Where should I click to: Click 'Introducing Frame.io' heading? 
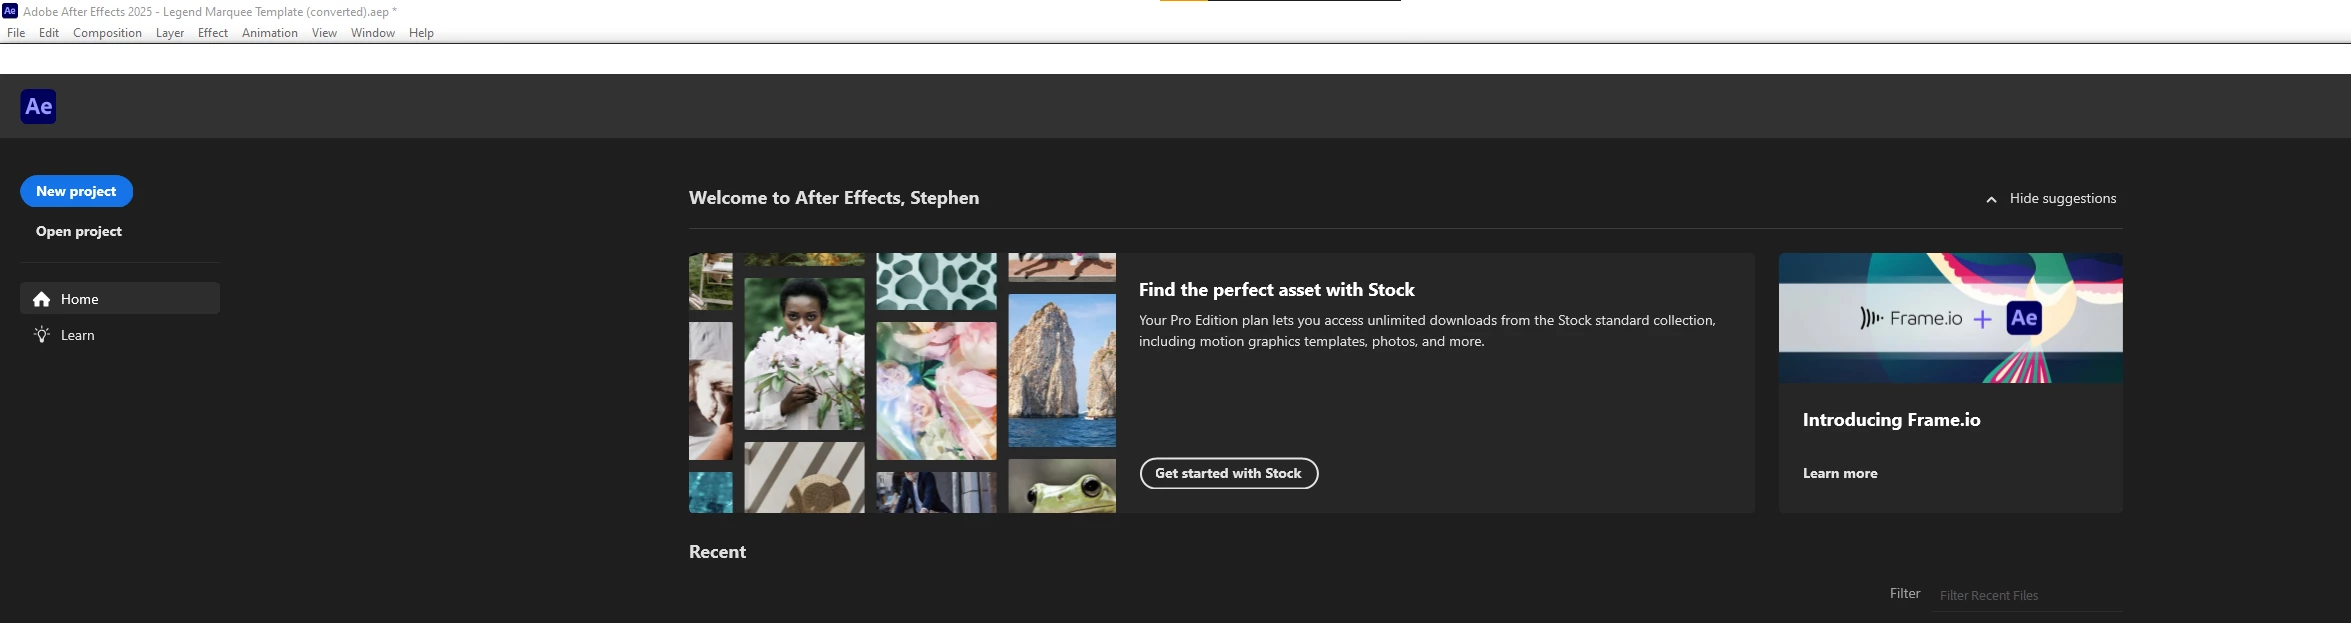click(1891, 420)
